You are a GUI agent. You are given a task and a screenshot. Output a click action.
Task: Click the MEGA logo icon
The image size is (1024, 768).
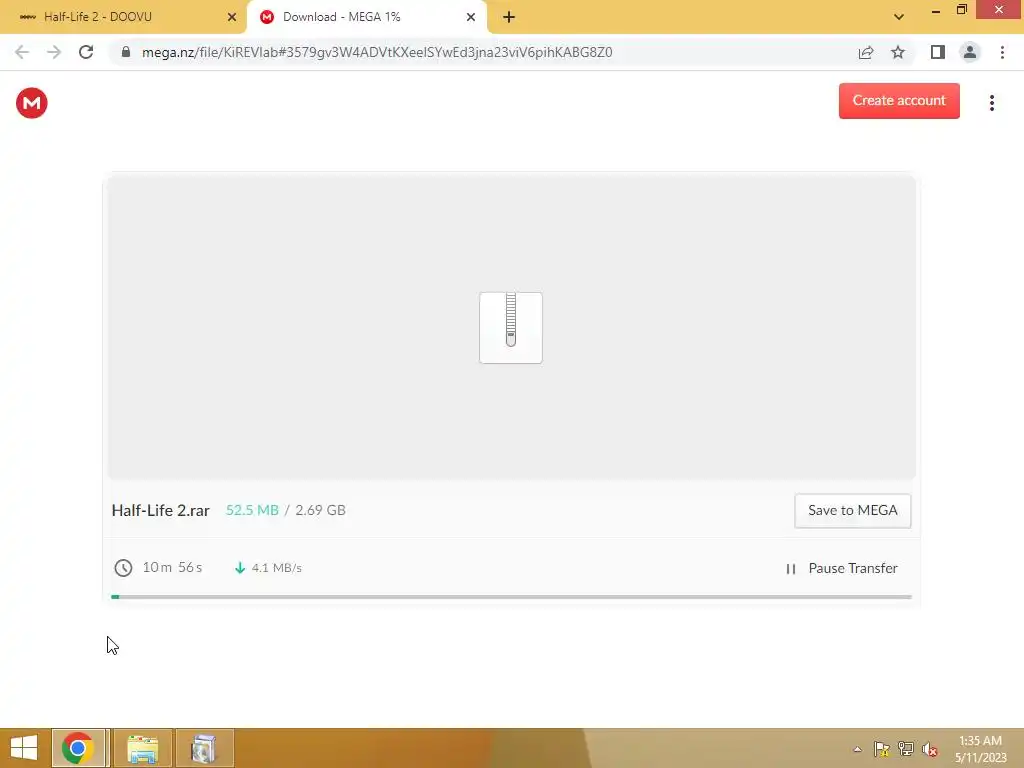coord(31,103)
